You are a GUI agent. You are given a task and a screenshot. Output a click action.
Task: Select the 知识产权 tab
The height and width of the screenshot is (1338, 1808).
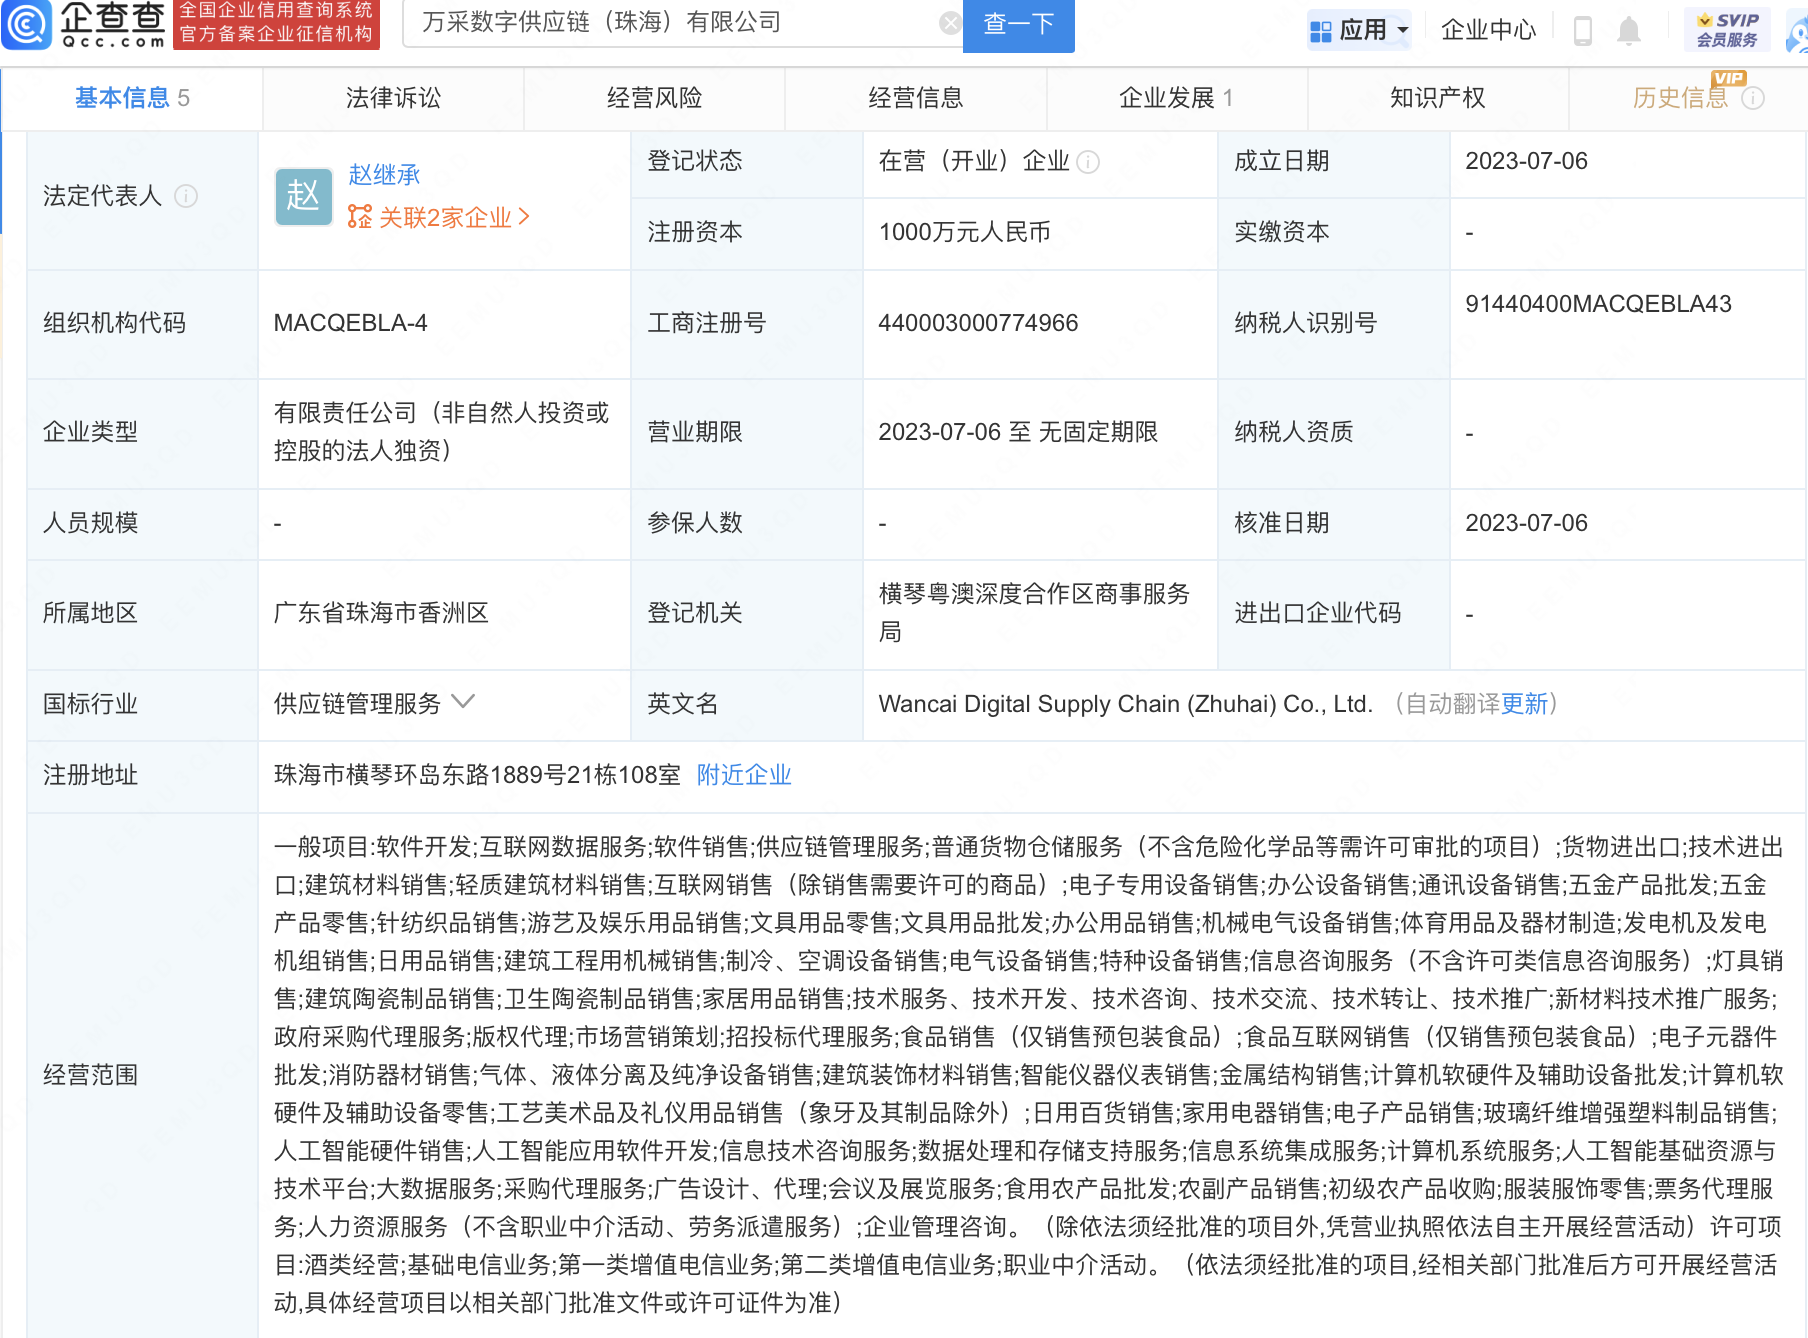coord(1438,98)
